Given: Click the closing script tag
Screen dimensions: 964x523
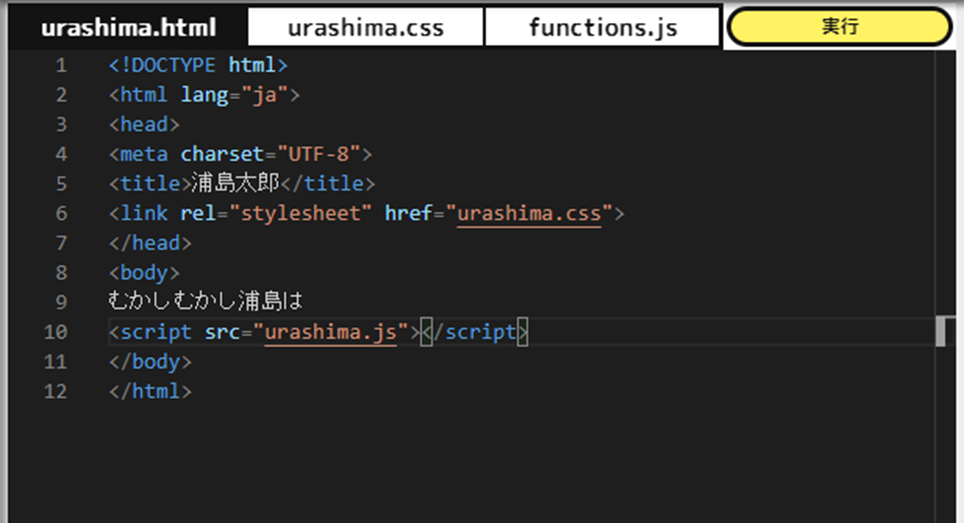Looking at the screenshot, I should [x=474, y=332].
